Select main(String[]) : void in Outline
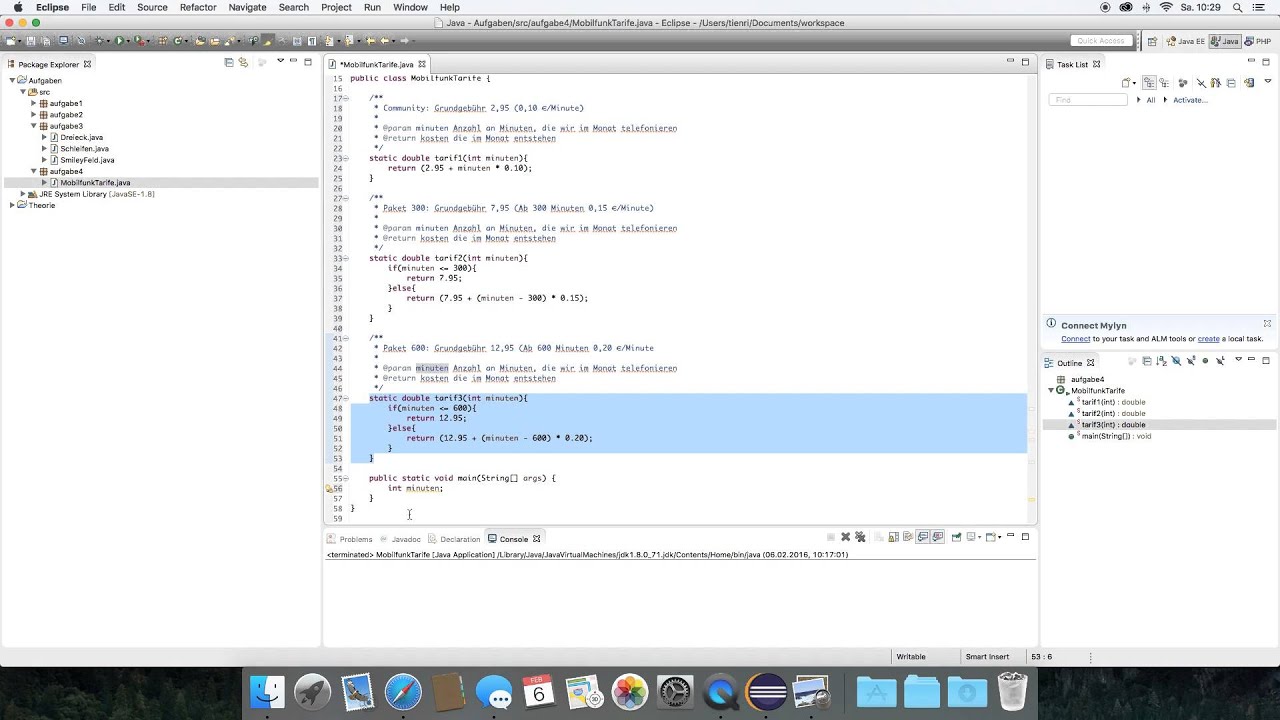1280x720 pixels. click(x=1115, y=436)
